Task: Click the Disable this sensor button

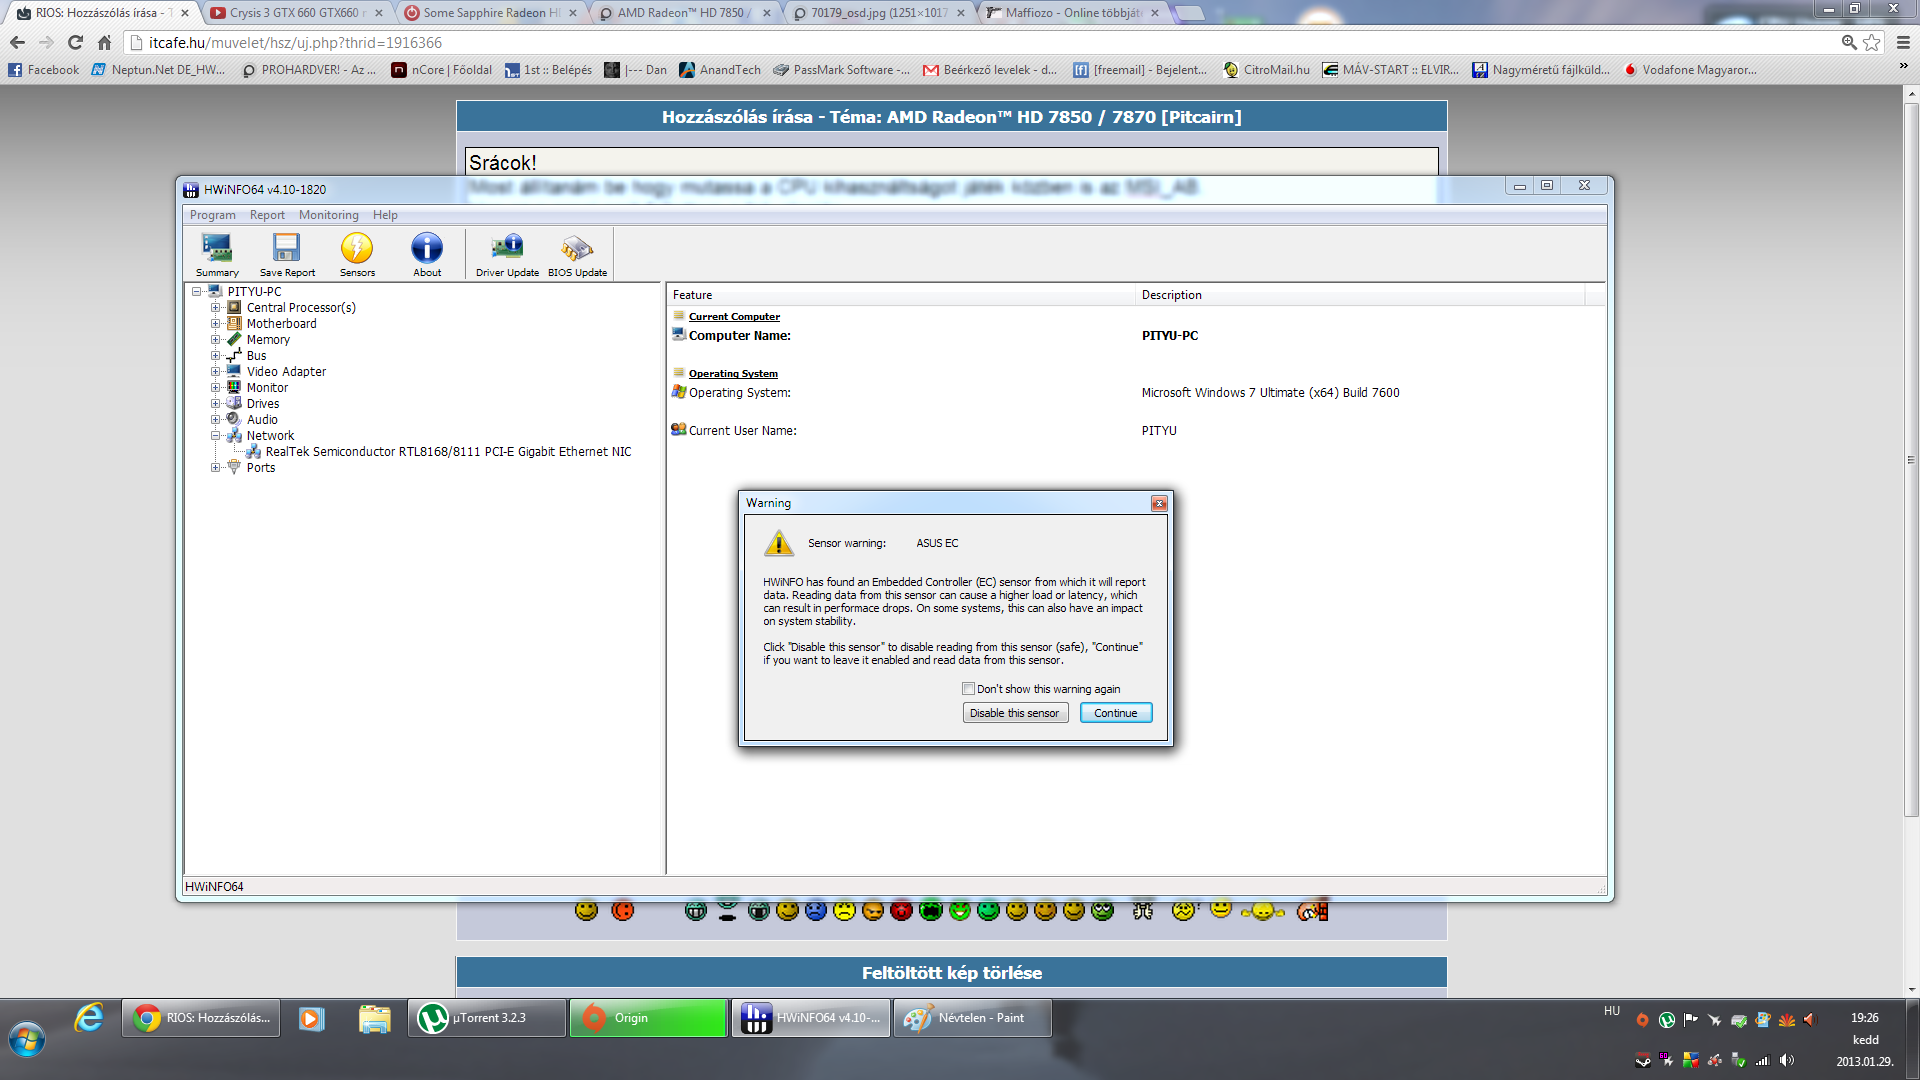Action: [x=1015, y=713]
